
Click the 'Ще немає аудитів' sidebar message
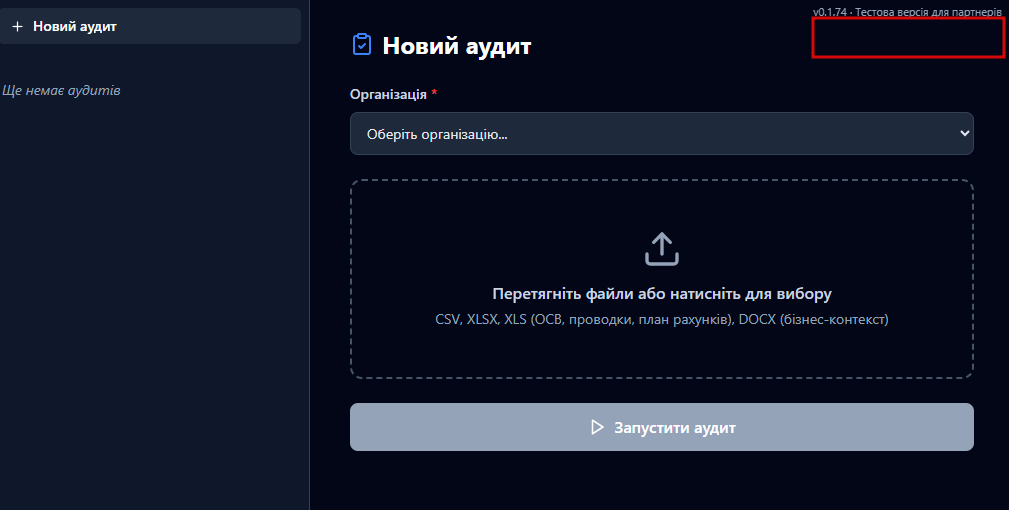[x=62, y=91]
